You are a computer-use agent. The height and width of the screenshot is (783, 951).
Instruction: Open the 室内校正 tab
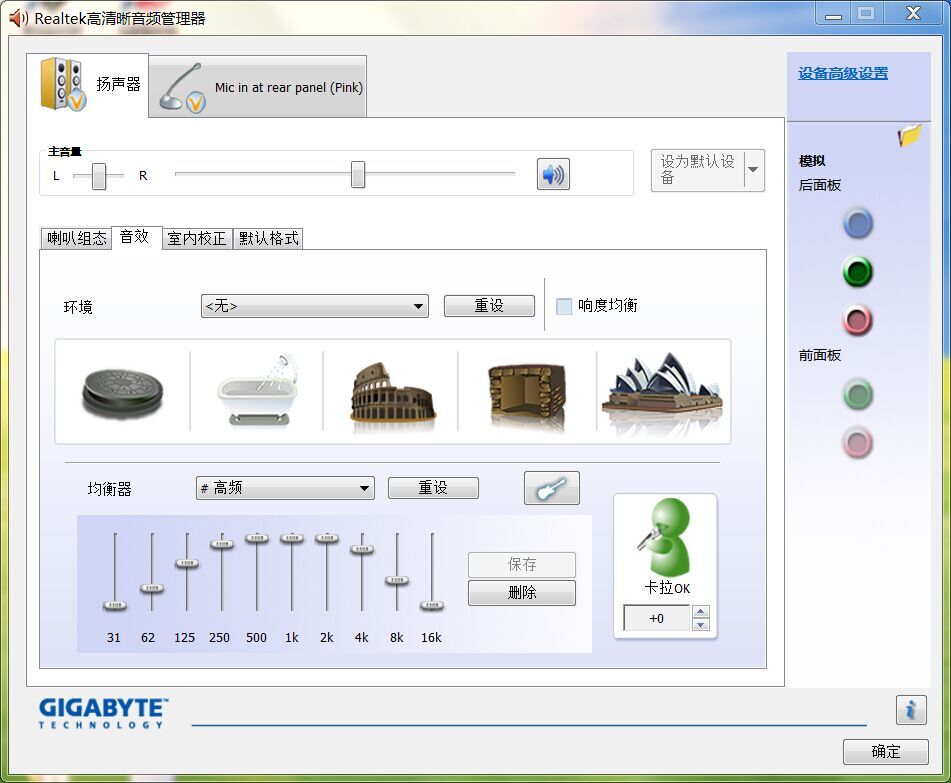pos(197,238)
